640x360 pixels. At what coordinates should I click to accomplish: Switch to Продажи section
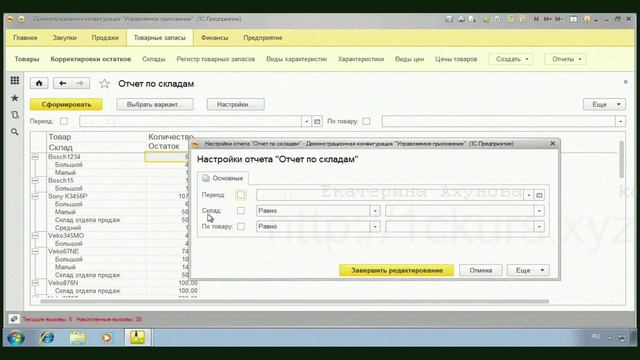point(105,38)
